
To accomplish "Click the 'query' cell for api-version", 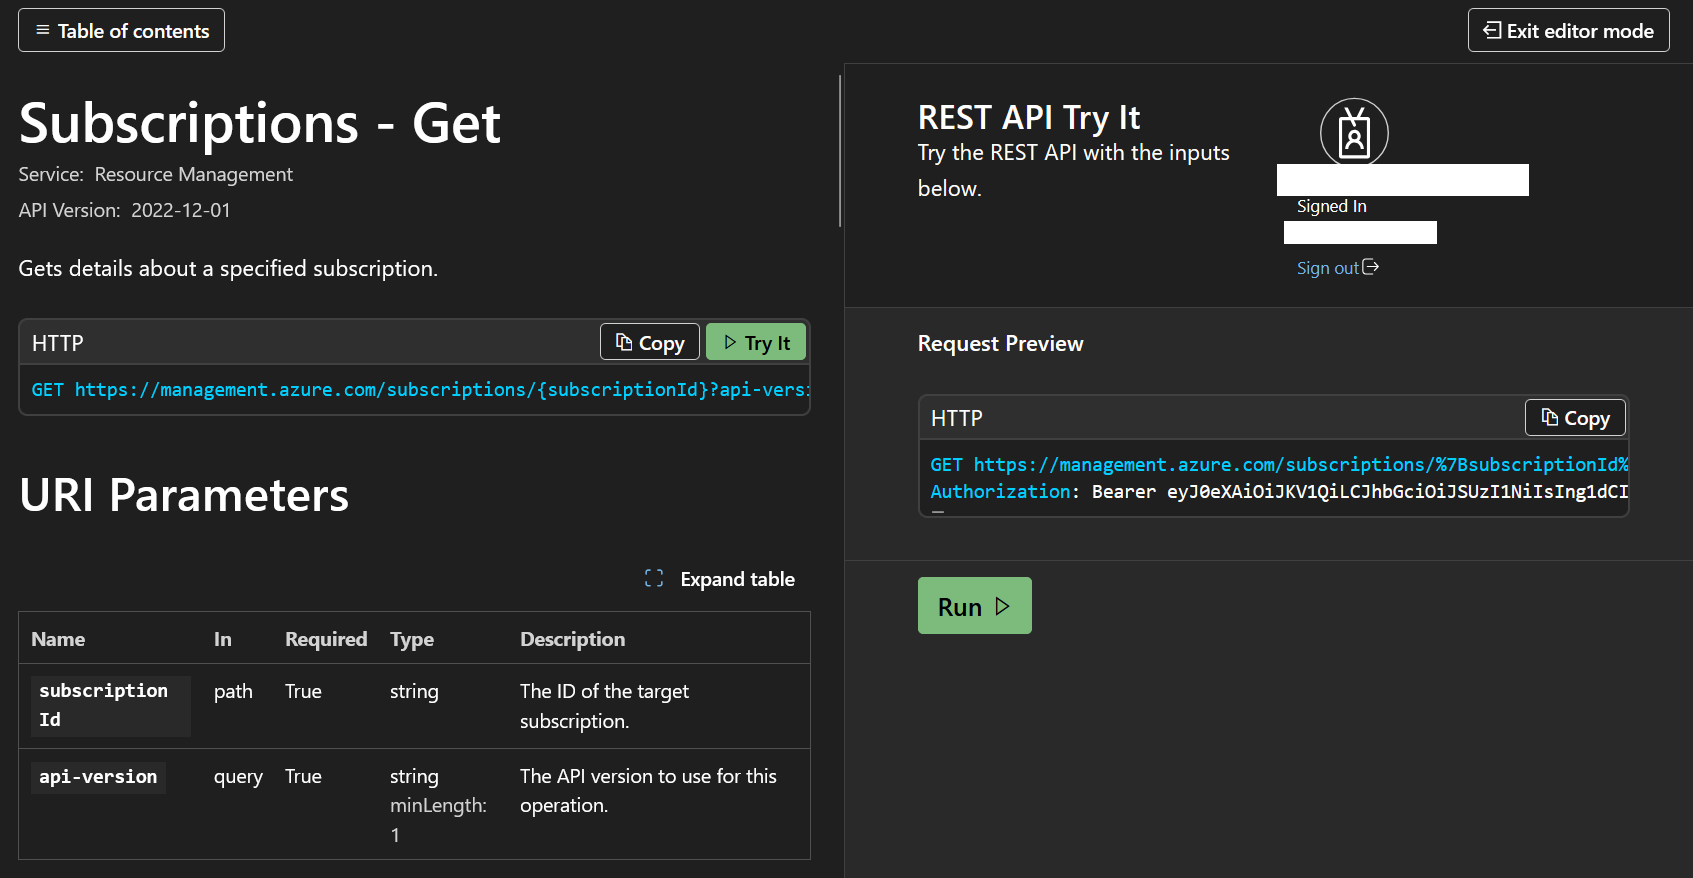I will pyautogui.click(x=238, y=777).
